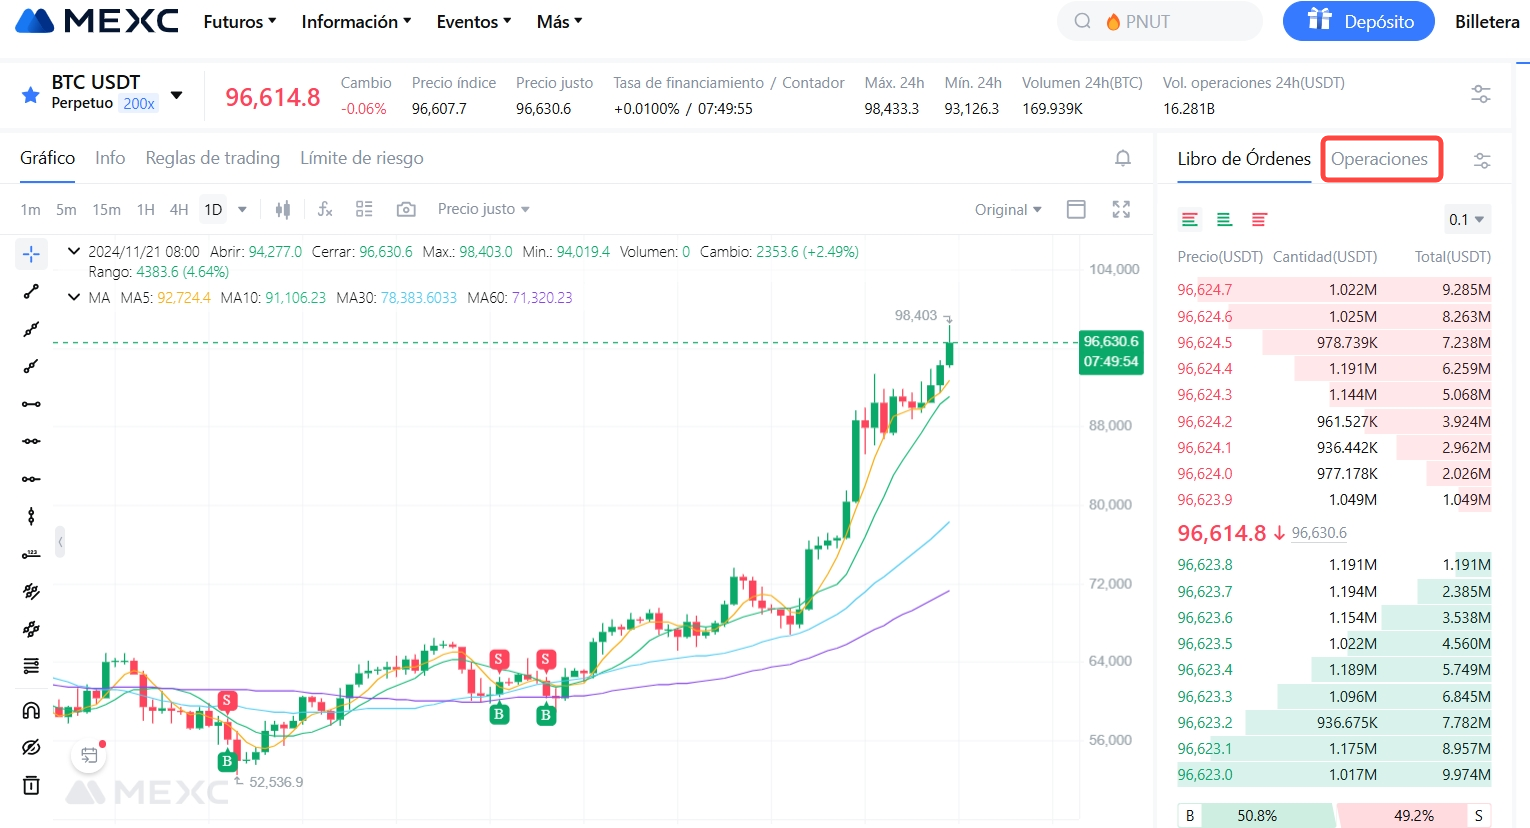Viewport: 1530px width, 828px height.
Task: Select the Libro de Órdenes tab
Action: 1244,159
